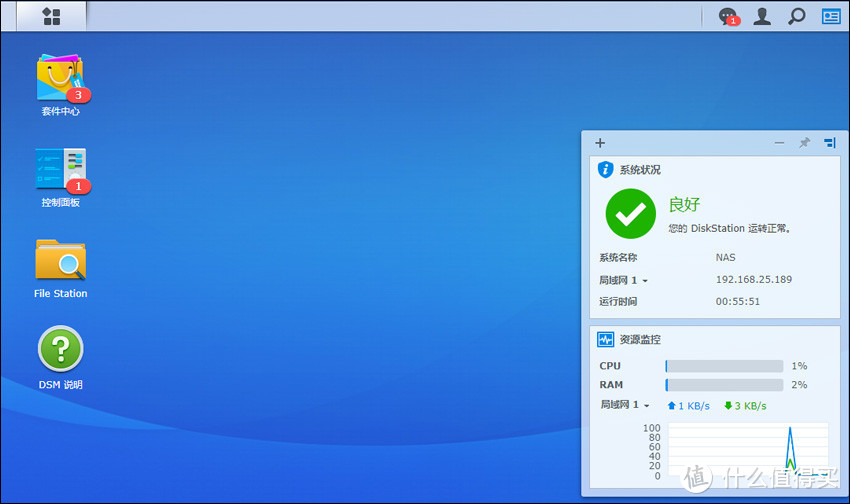Click the 良好 status text

(x=684, y=204)
